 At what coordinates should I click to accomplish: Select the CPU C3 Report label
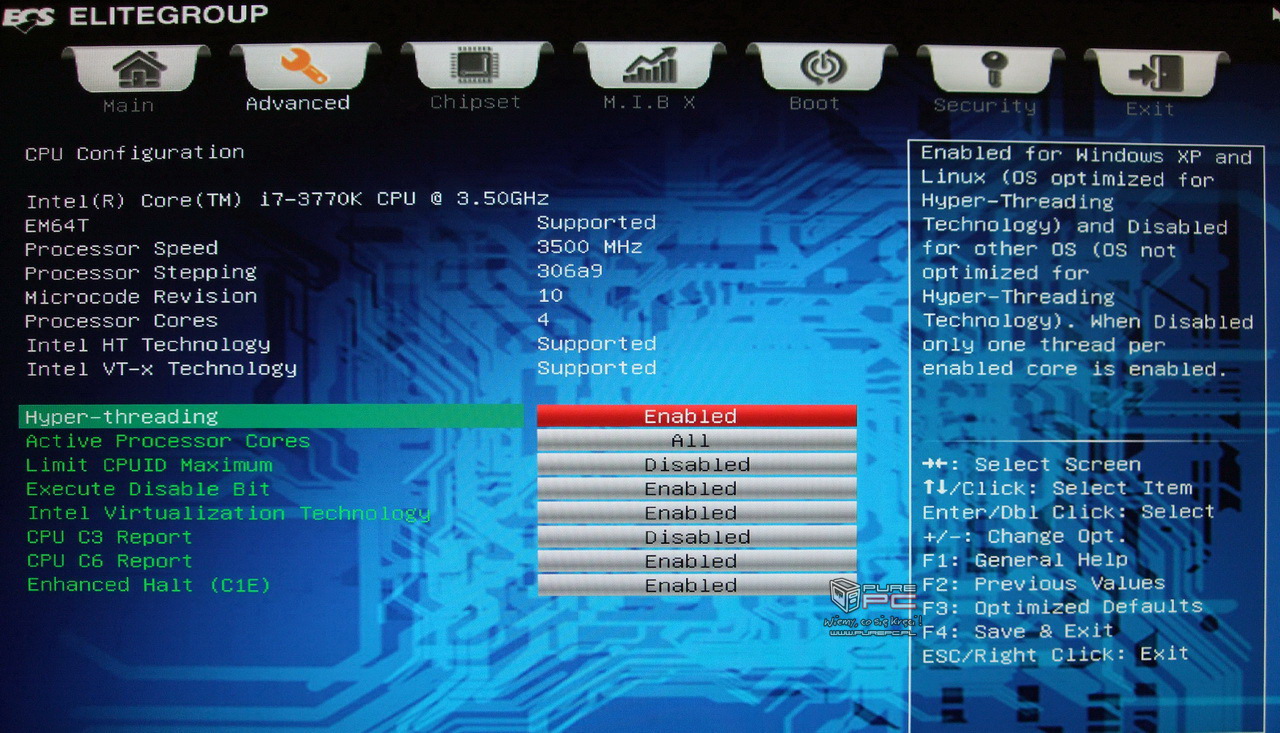click(x=109, y=537)
